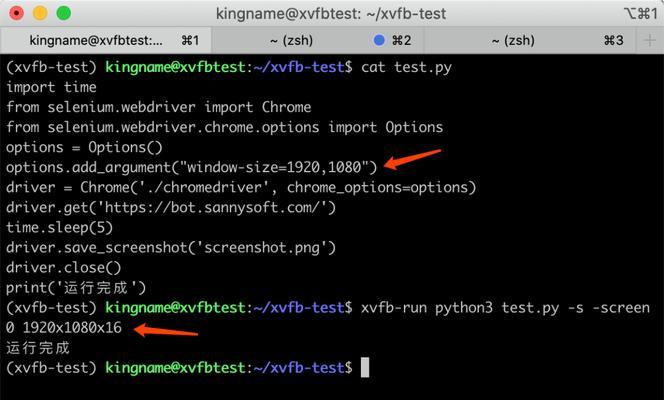Click the cat test.py command text

[x=406, y=67]
